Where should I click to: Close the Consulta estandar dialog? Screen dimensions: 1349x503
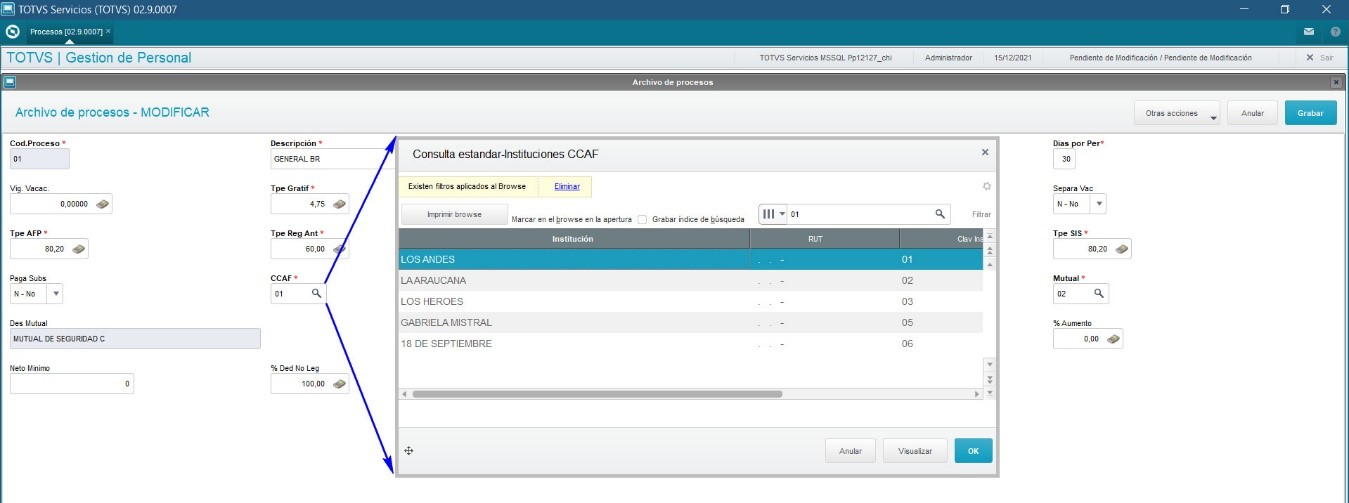coord(985,152)
